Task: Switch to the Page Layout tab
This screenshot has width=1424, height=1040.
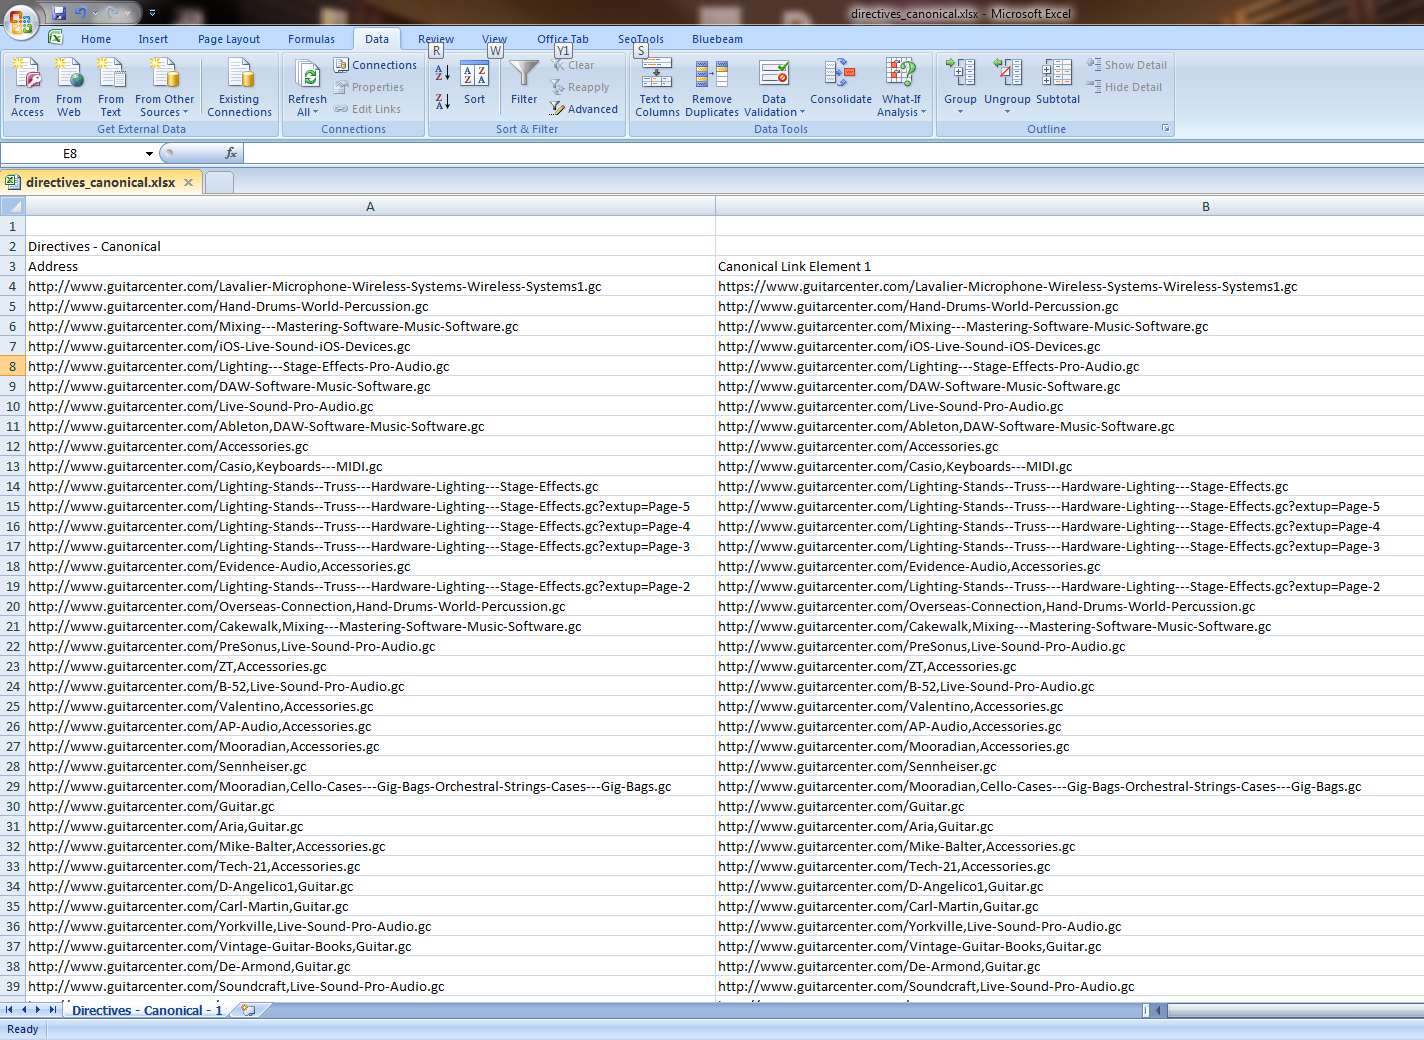Action: (229, 39)
